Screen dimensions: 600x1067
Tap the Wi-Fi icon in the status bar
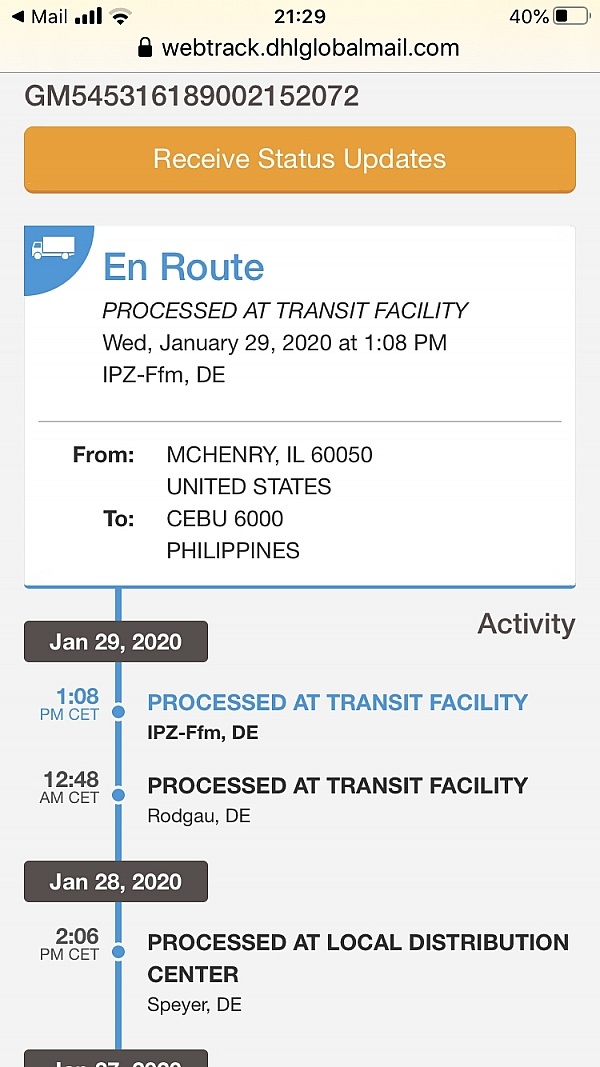[121, 16]
